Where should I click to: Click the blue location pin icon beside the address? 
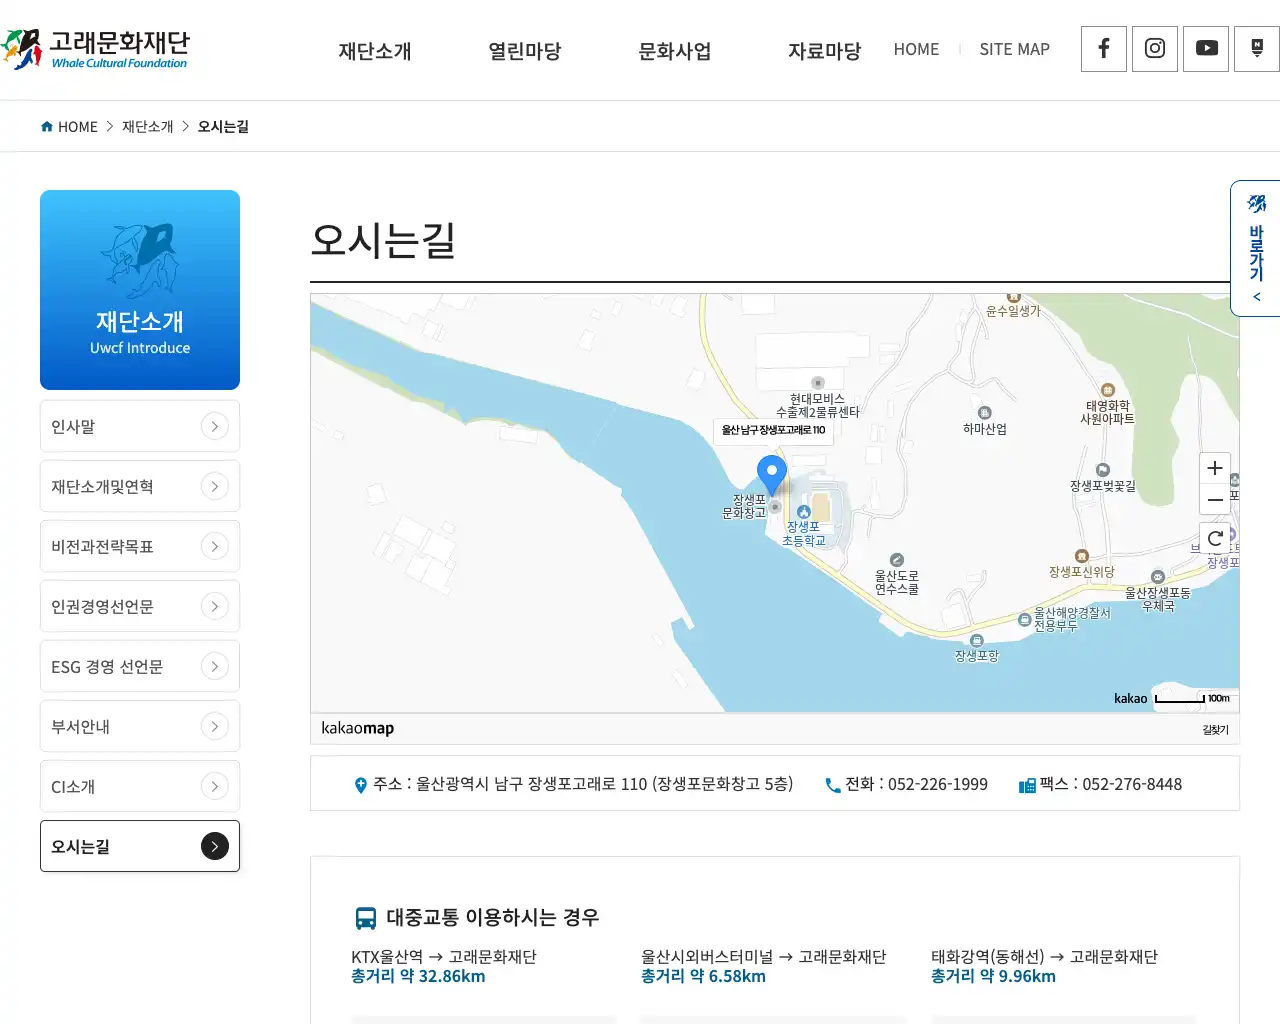[360, 784]
